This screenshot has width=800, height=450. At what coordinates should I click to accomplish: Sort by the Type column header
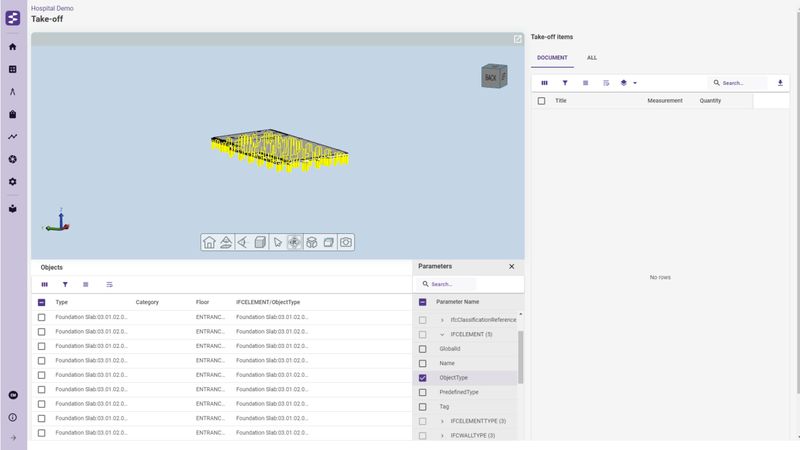(x=62, y=302)
